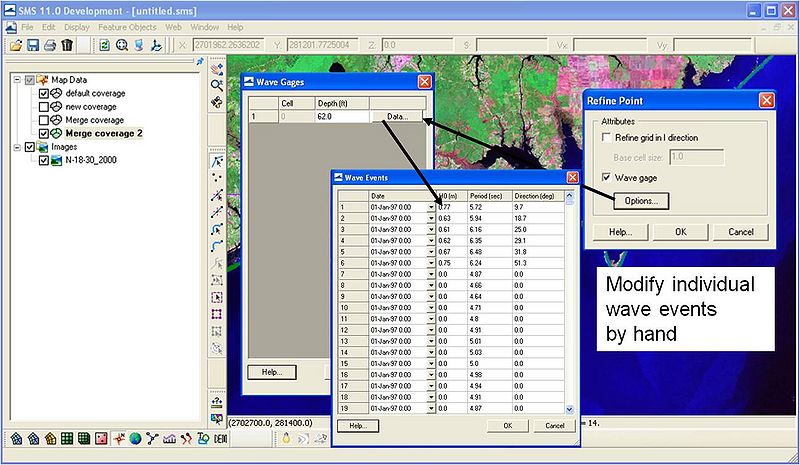
Task: Click the Frame zoom magnifier toolbar icon
Action: tap(121, 45)
